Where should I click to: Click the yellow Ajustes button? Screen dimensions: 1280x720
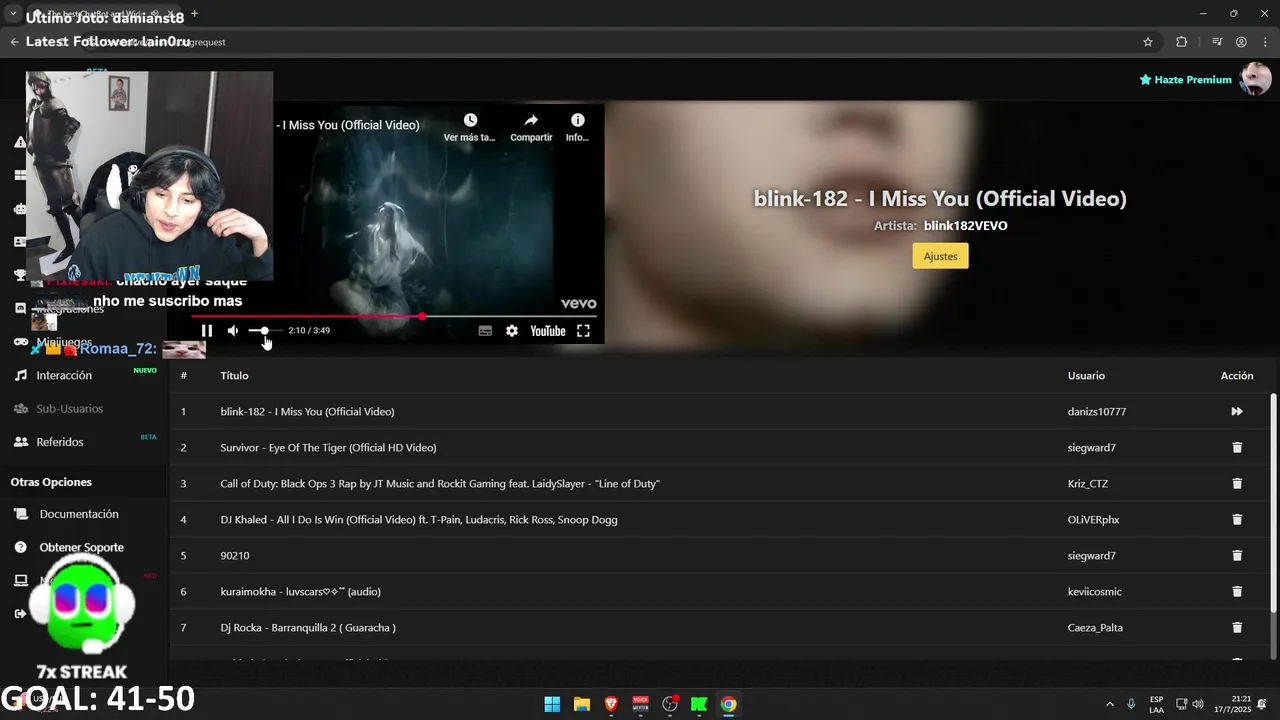click(940, 256)
